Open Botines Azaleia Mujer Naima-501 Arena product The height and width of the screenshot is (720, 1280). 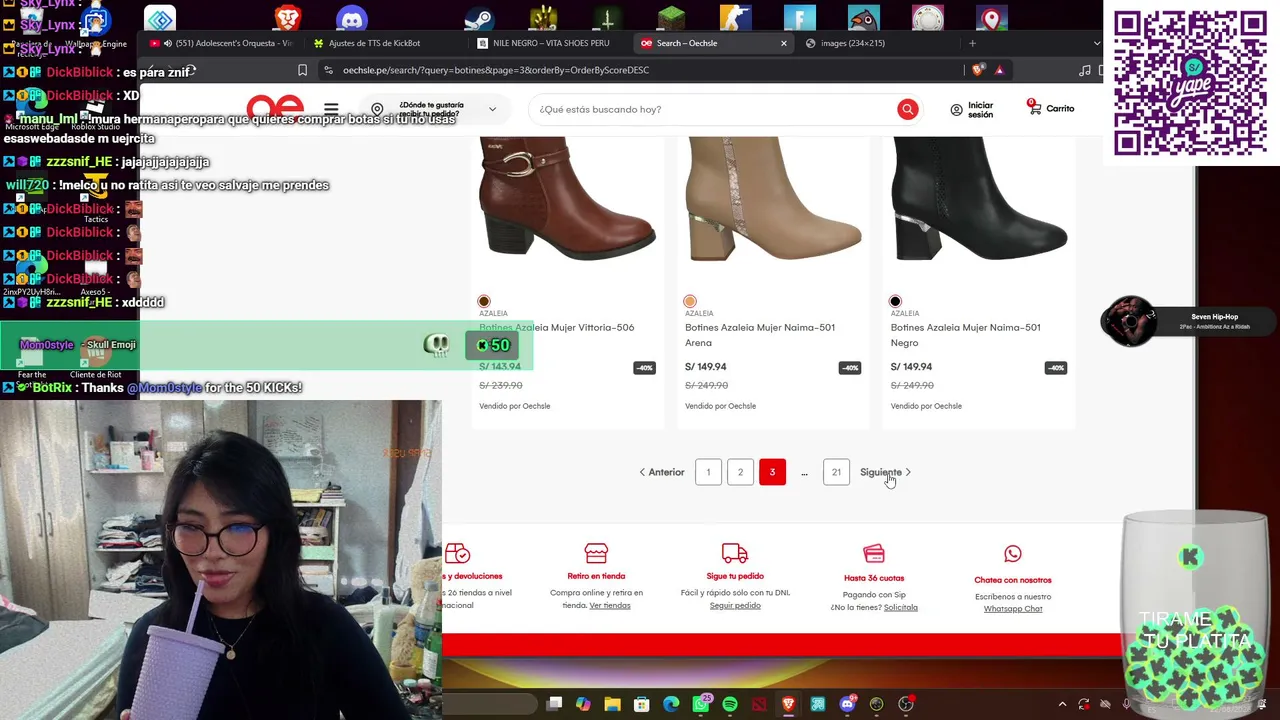760,335
